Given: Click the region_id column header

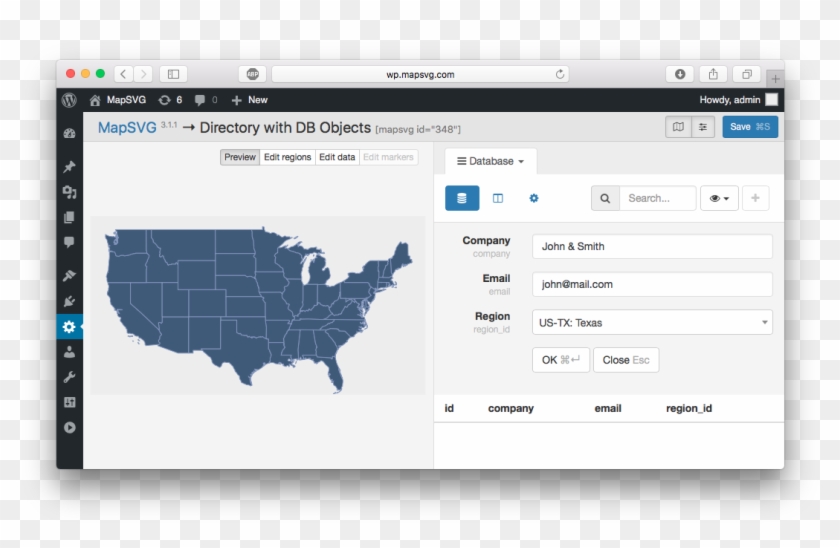Looking at the screenshot, I should [689, 408].
